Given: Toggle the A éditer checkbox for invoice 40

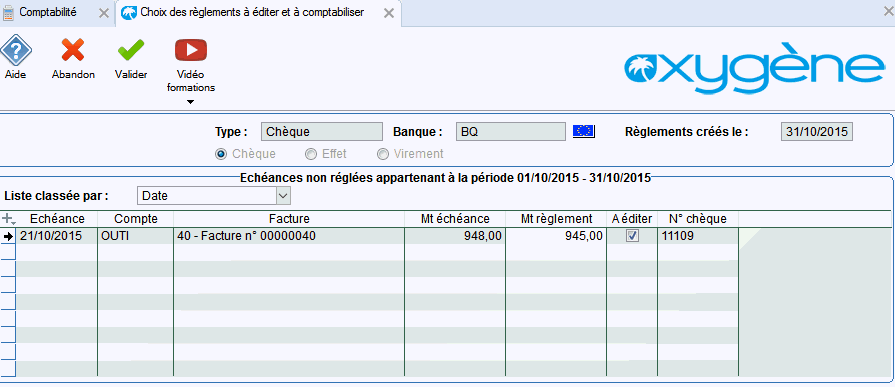Looking at the screenshot, I should (x=632, y=236).
